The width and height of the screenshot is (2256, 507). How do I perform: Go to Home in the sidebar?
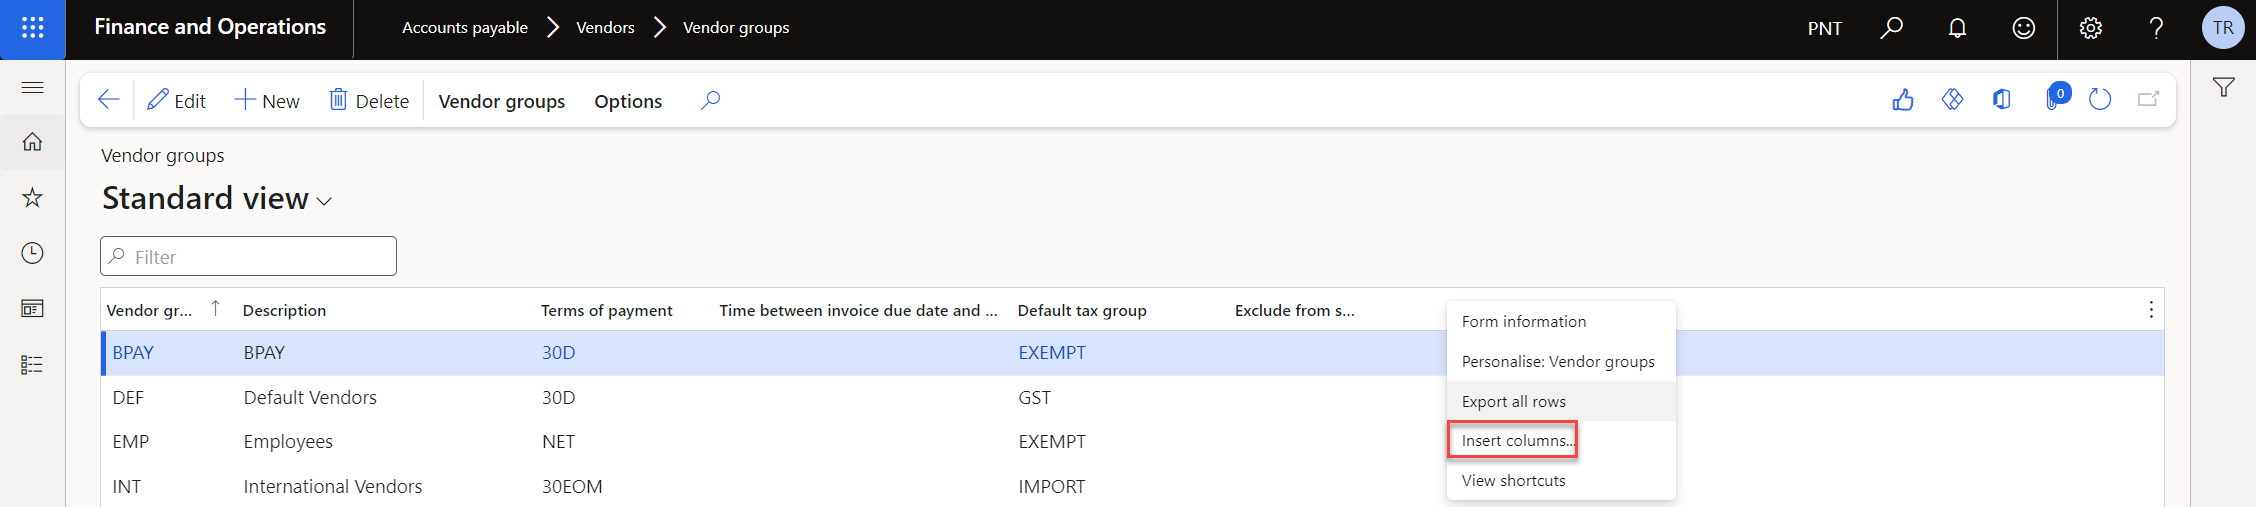pos(32,142)
